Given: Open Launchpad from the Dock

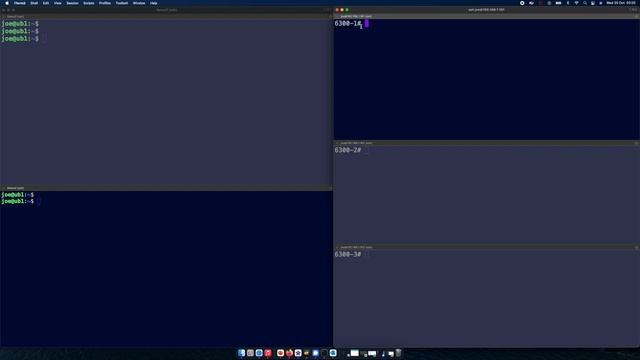Looking at the screenshot, I should 250,353.
